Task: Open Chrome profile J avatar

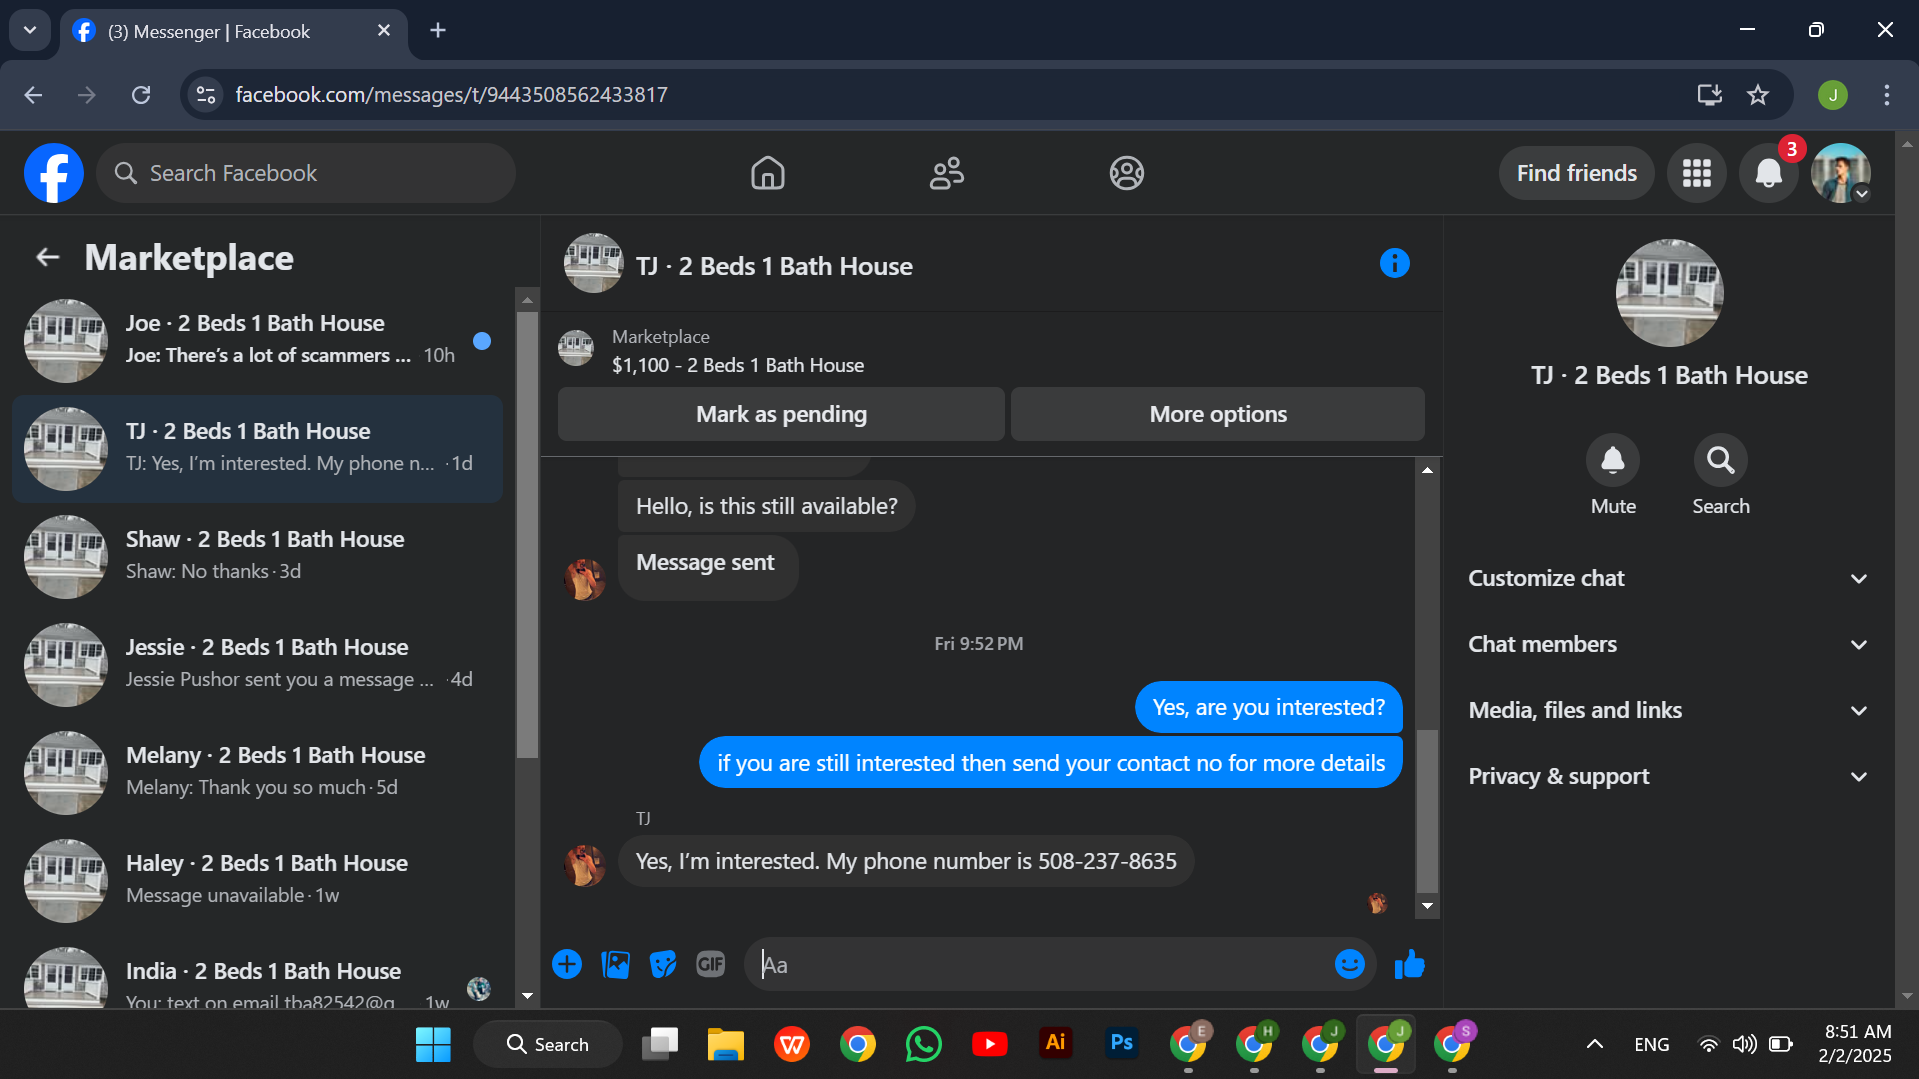Action: [x=1832, y=95]
